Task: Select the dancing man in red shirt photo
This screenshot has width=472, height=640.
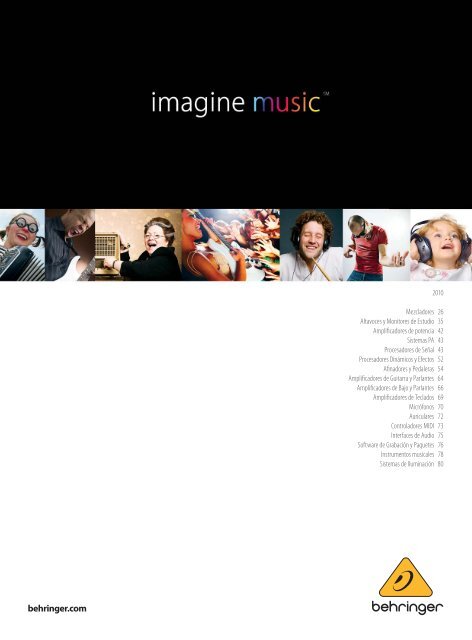Action: [376, 245]
